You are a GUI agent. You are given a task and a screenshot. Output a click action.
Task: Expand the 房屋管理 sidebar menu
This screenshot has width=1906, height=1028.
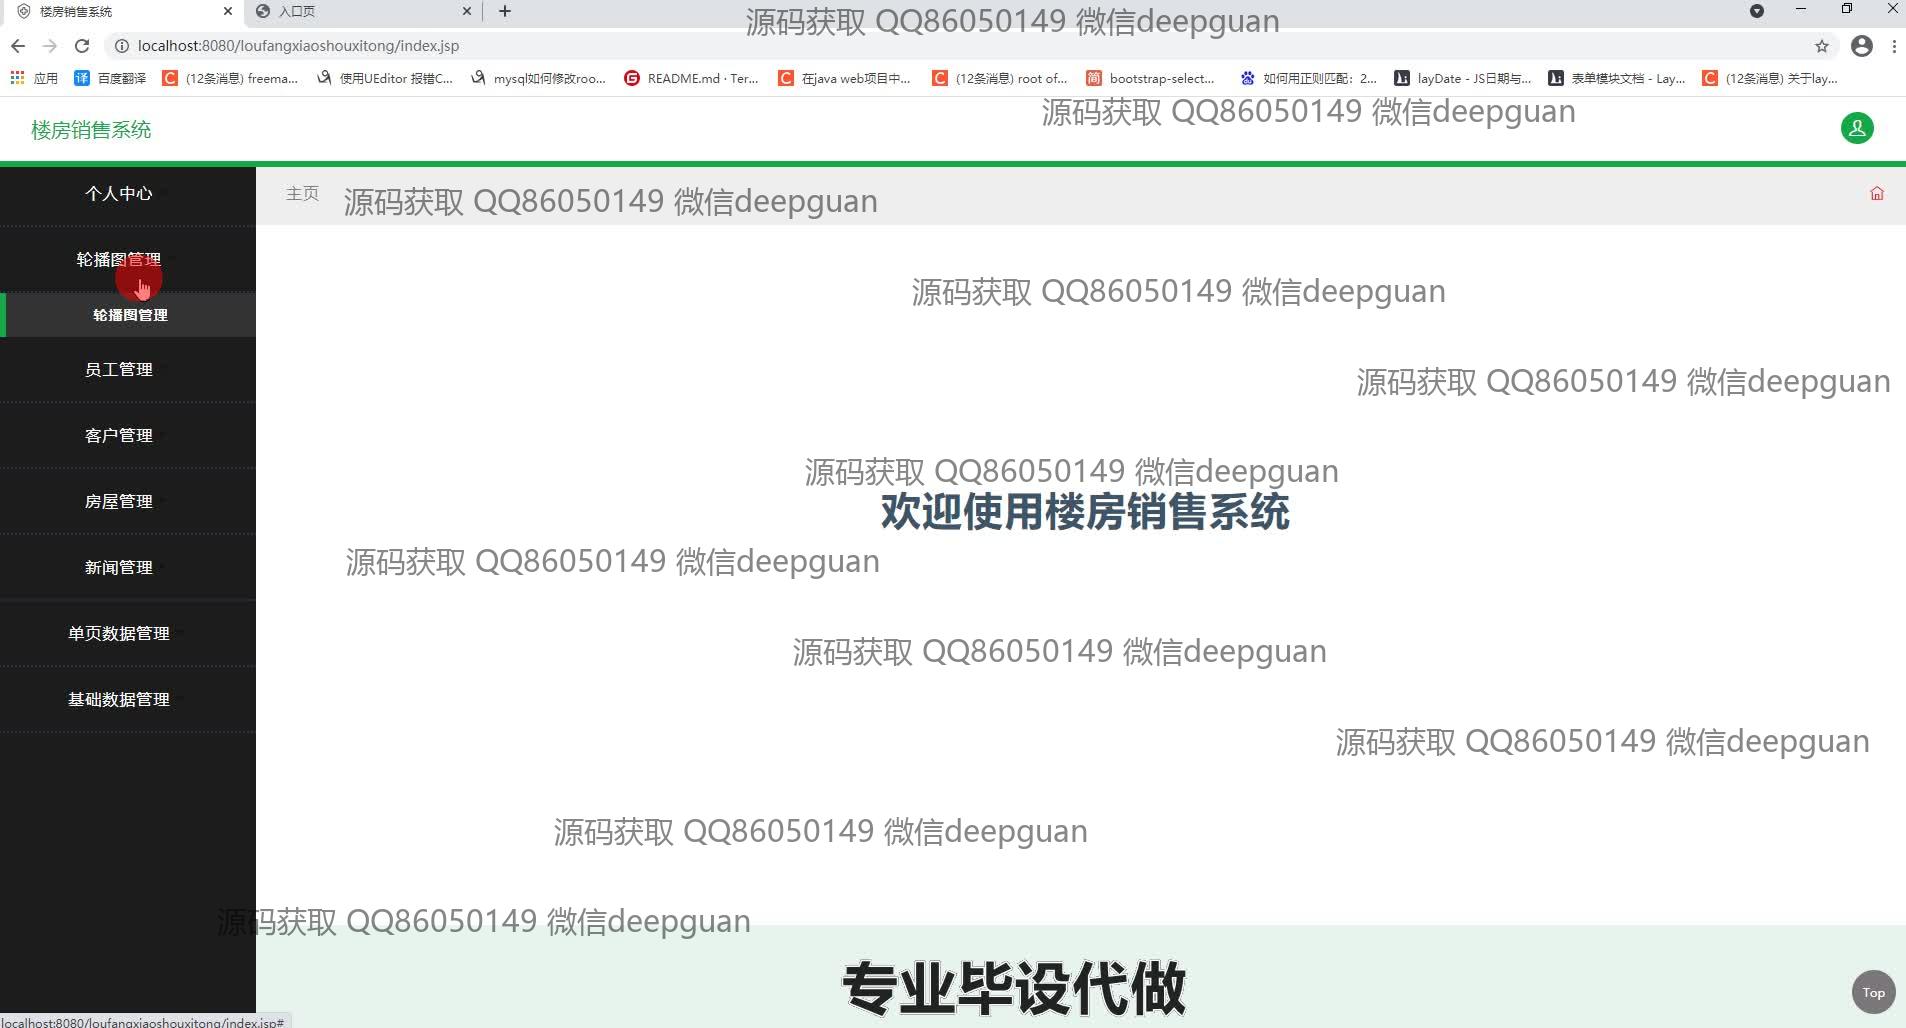[x=119, y=502]
